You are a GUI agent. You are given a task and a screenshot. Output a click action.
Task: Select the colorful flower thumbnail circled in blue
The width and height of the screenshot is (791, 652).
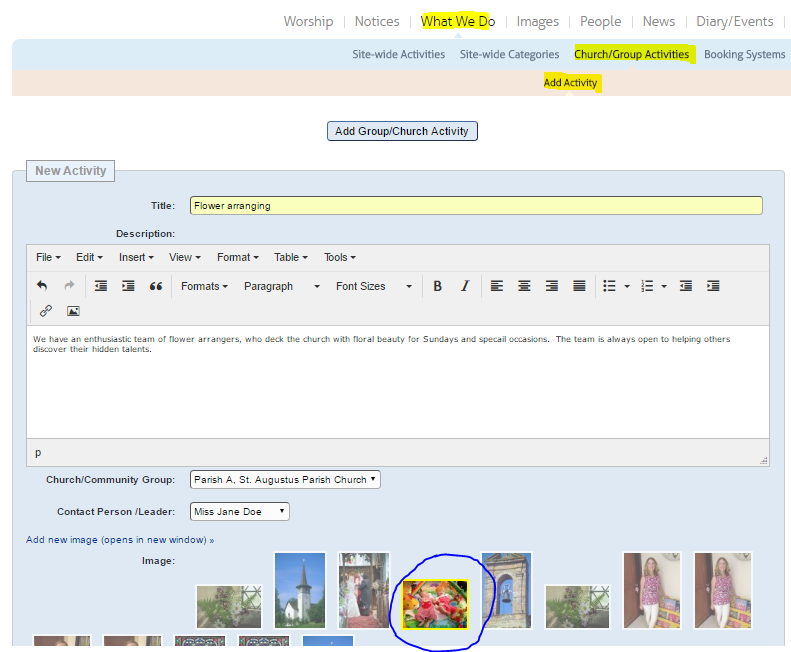pos(435,604)
